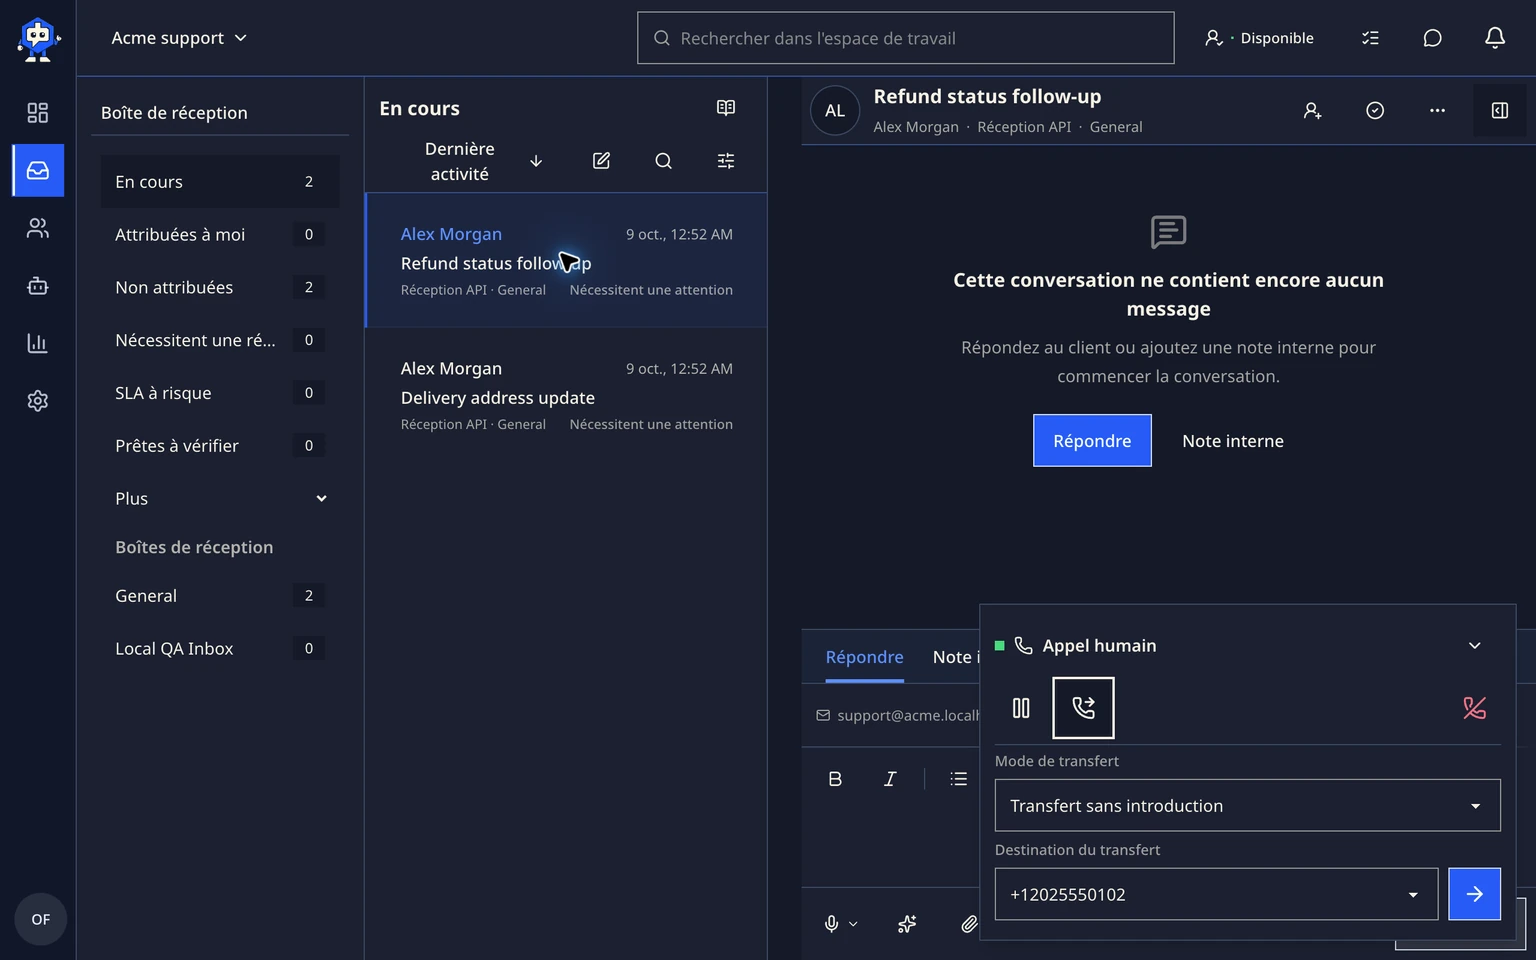Open Destination du transfert dropdown

coord(1216,894)
